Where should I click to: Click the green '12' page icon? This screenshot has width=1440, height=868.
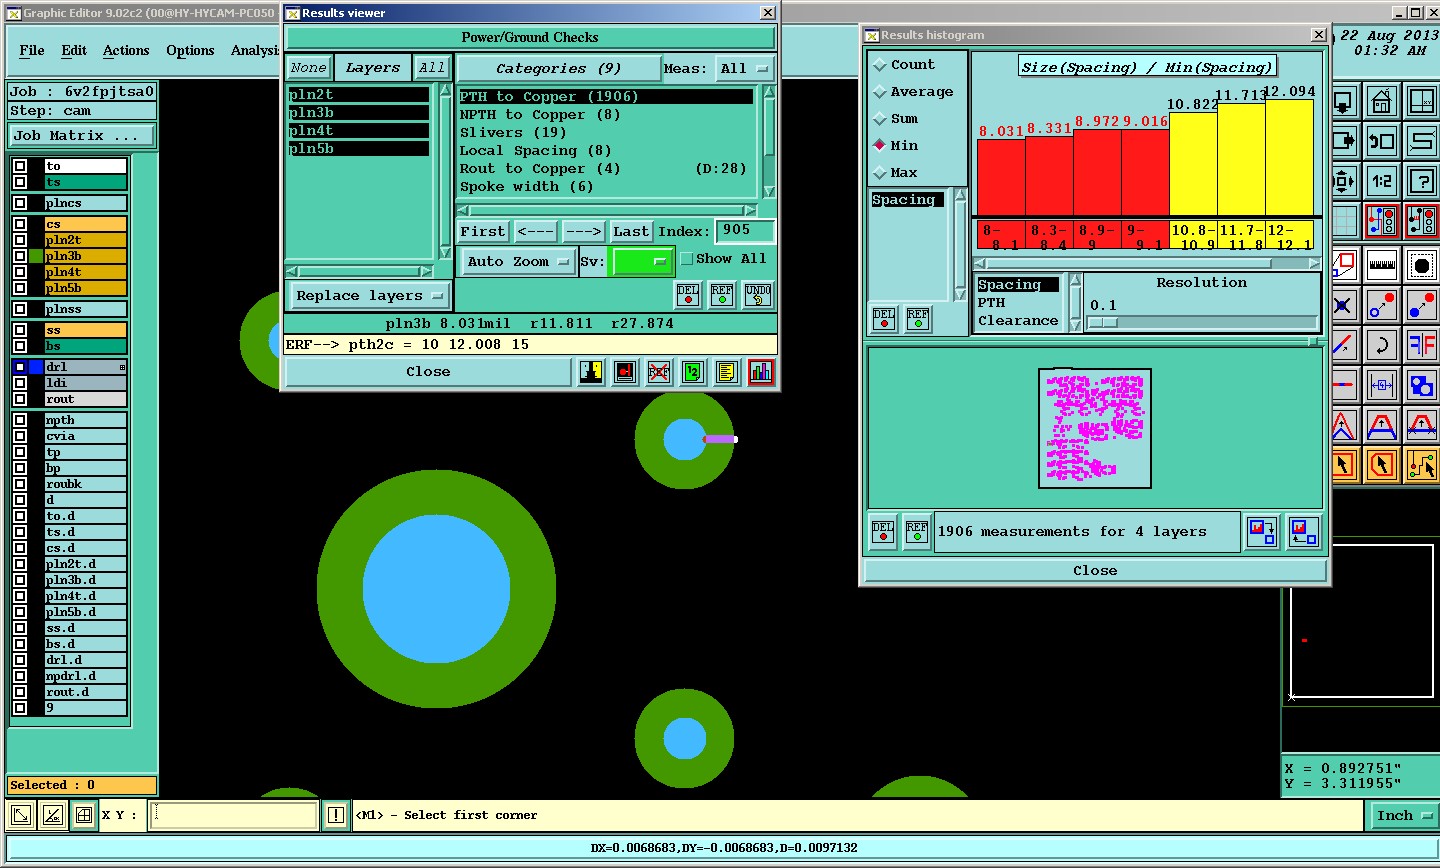click(x=693, y=372)
